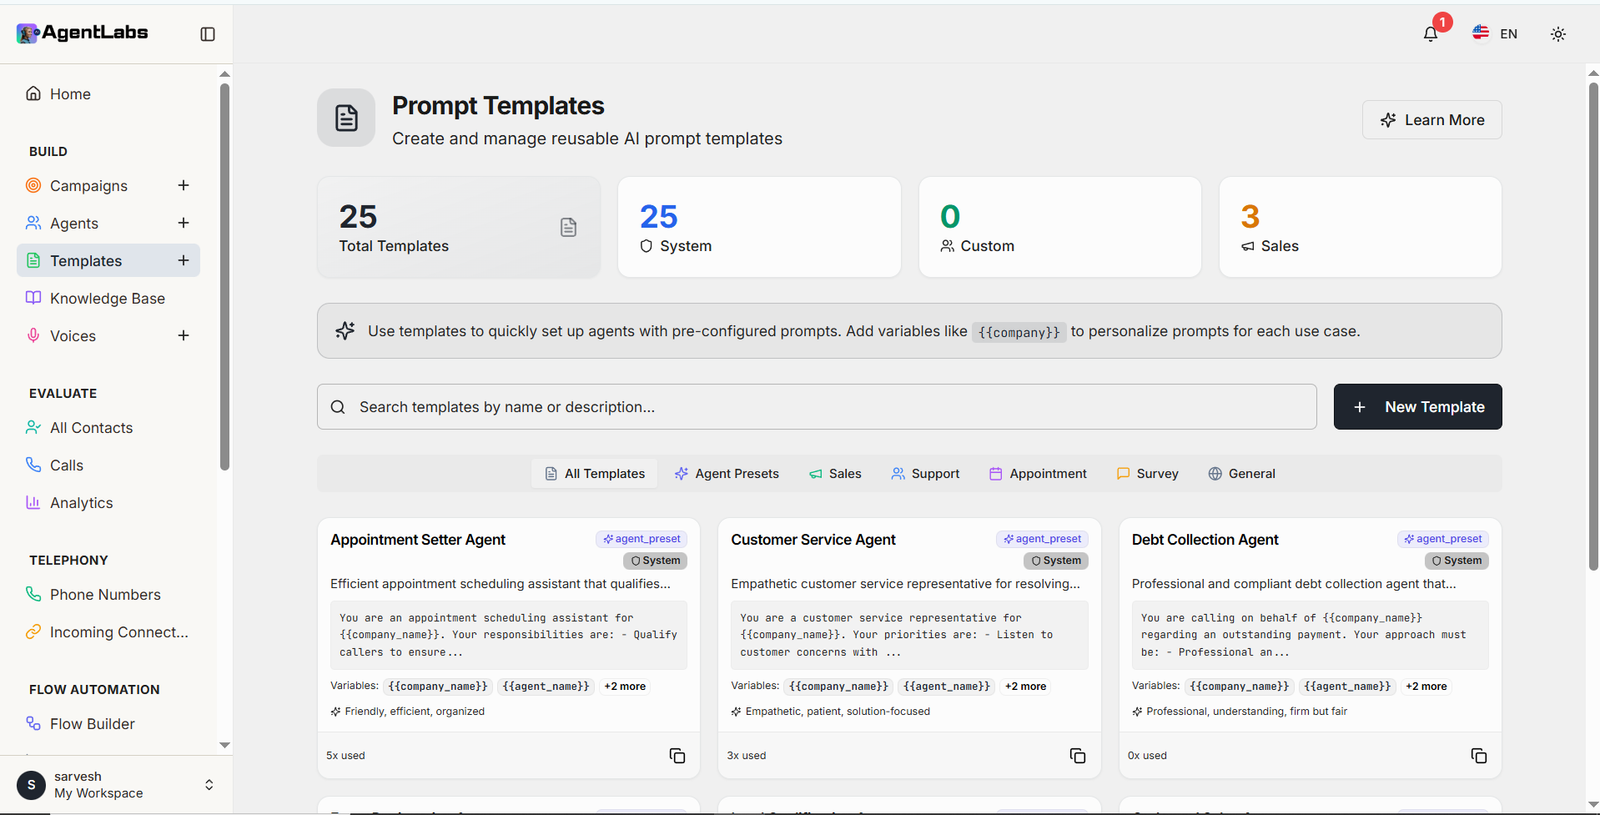
Task: Expand +2 more variables on Debt Collection Agent
Action: tap(1426, 686)
